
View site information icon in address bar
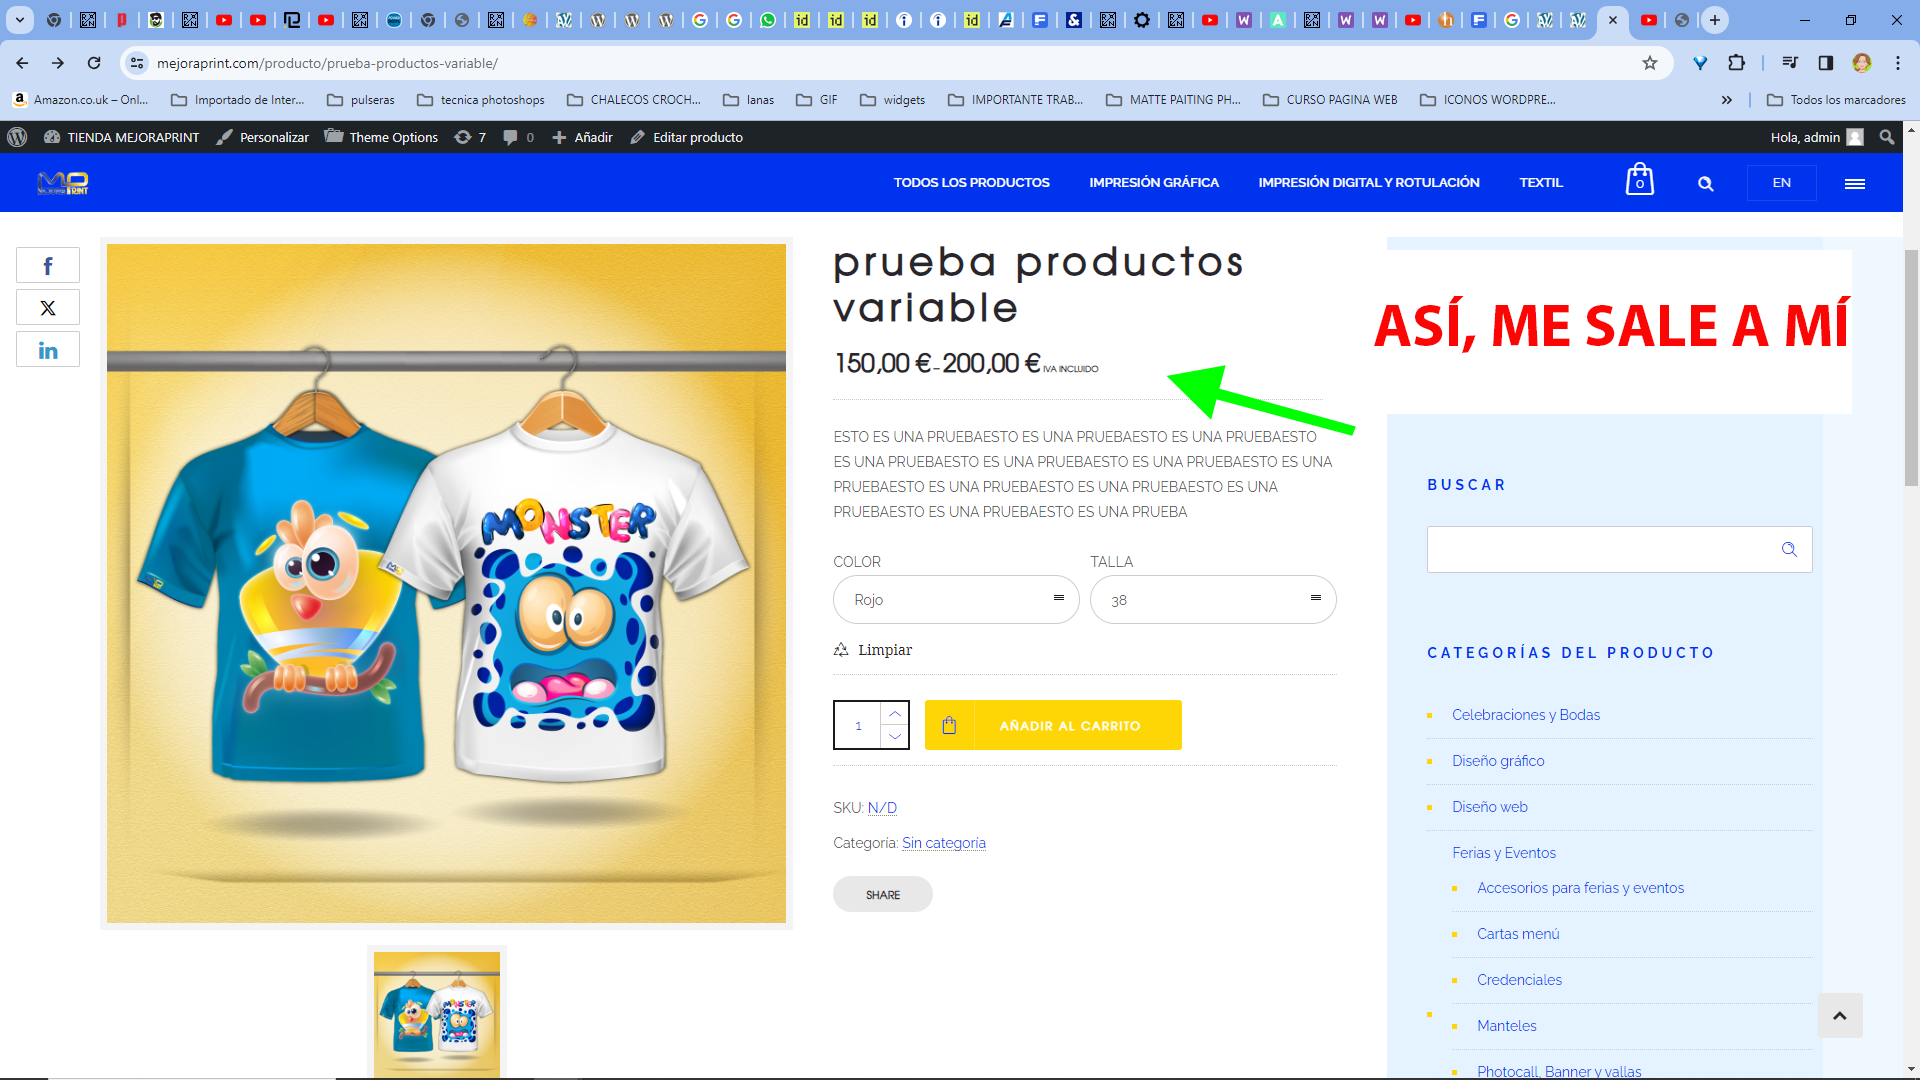137,63
